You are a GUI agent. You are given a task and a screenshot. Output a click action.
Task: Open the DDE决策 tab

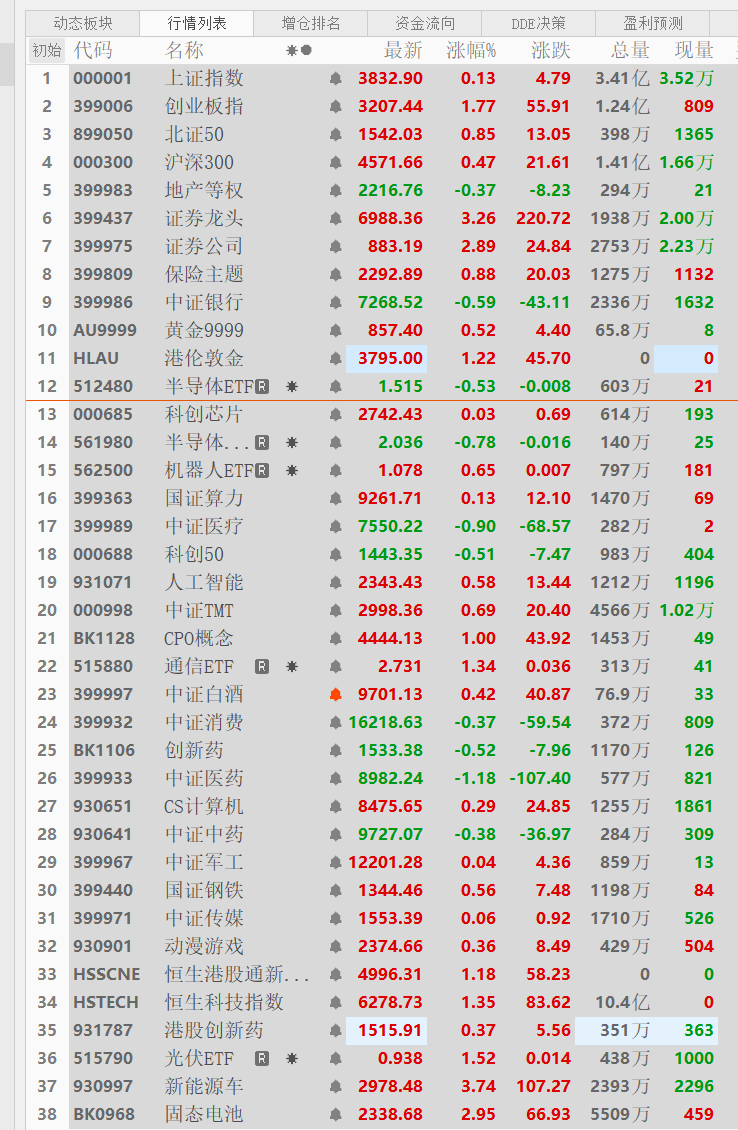pos(538,23)
